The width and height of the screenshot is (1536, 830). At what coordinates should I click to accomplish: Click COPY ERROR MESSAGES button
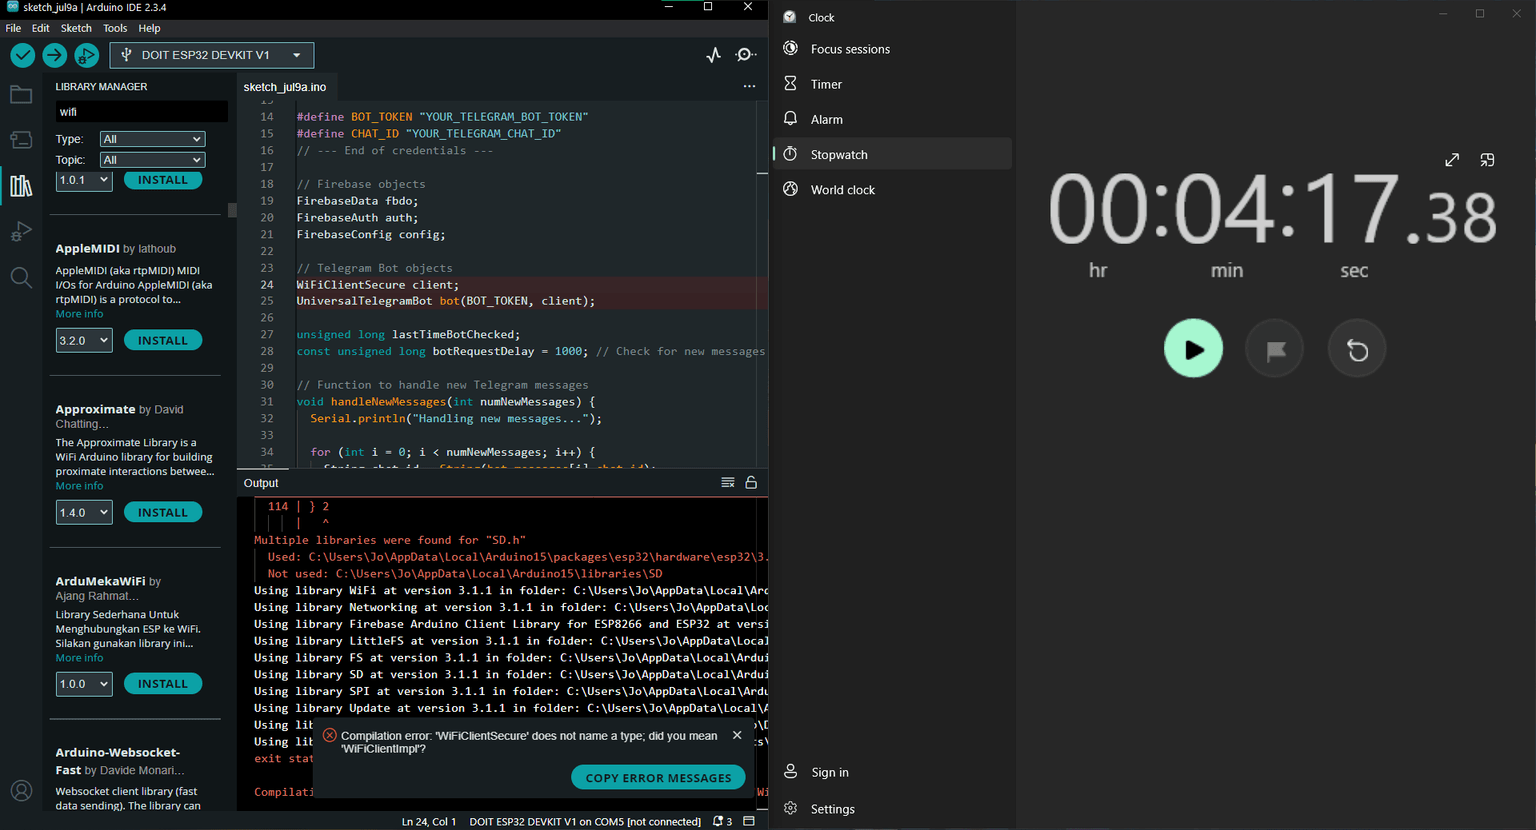click(658, 777)
